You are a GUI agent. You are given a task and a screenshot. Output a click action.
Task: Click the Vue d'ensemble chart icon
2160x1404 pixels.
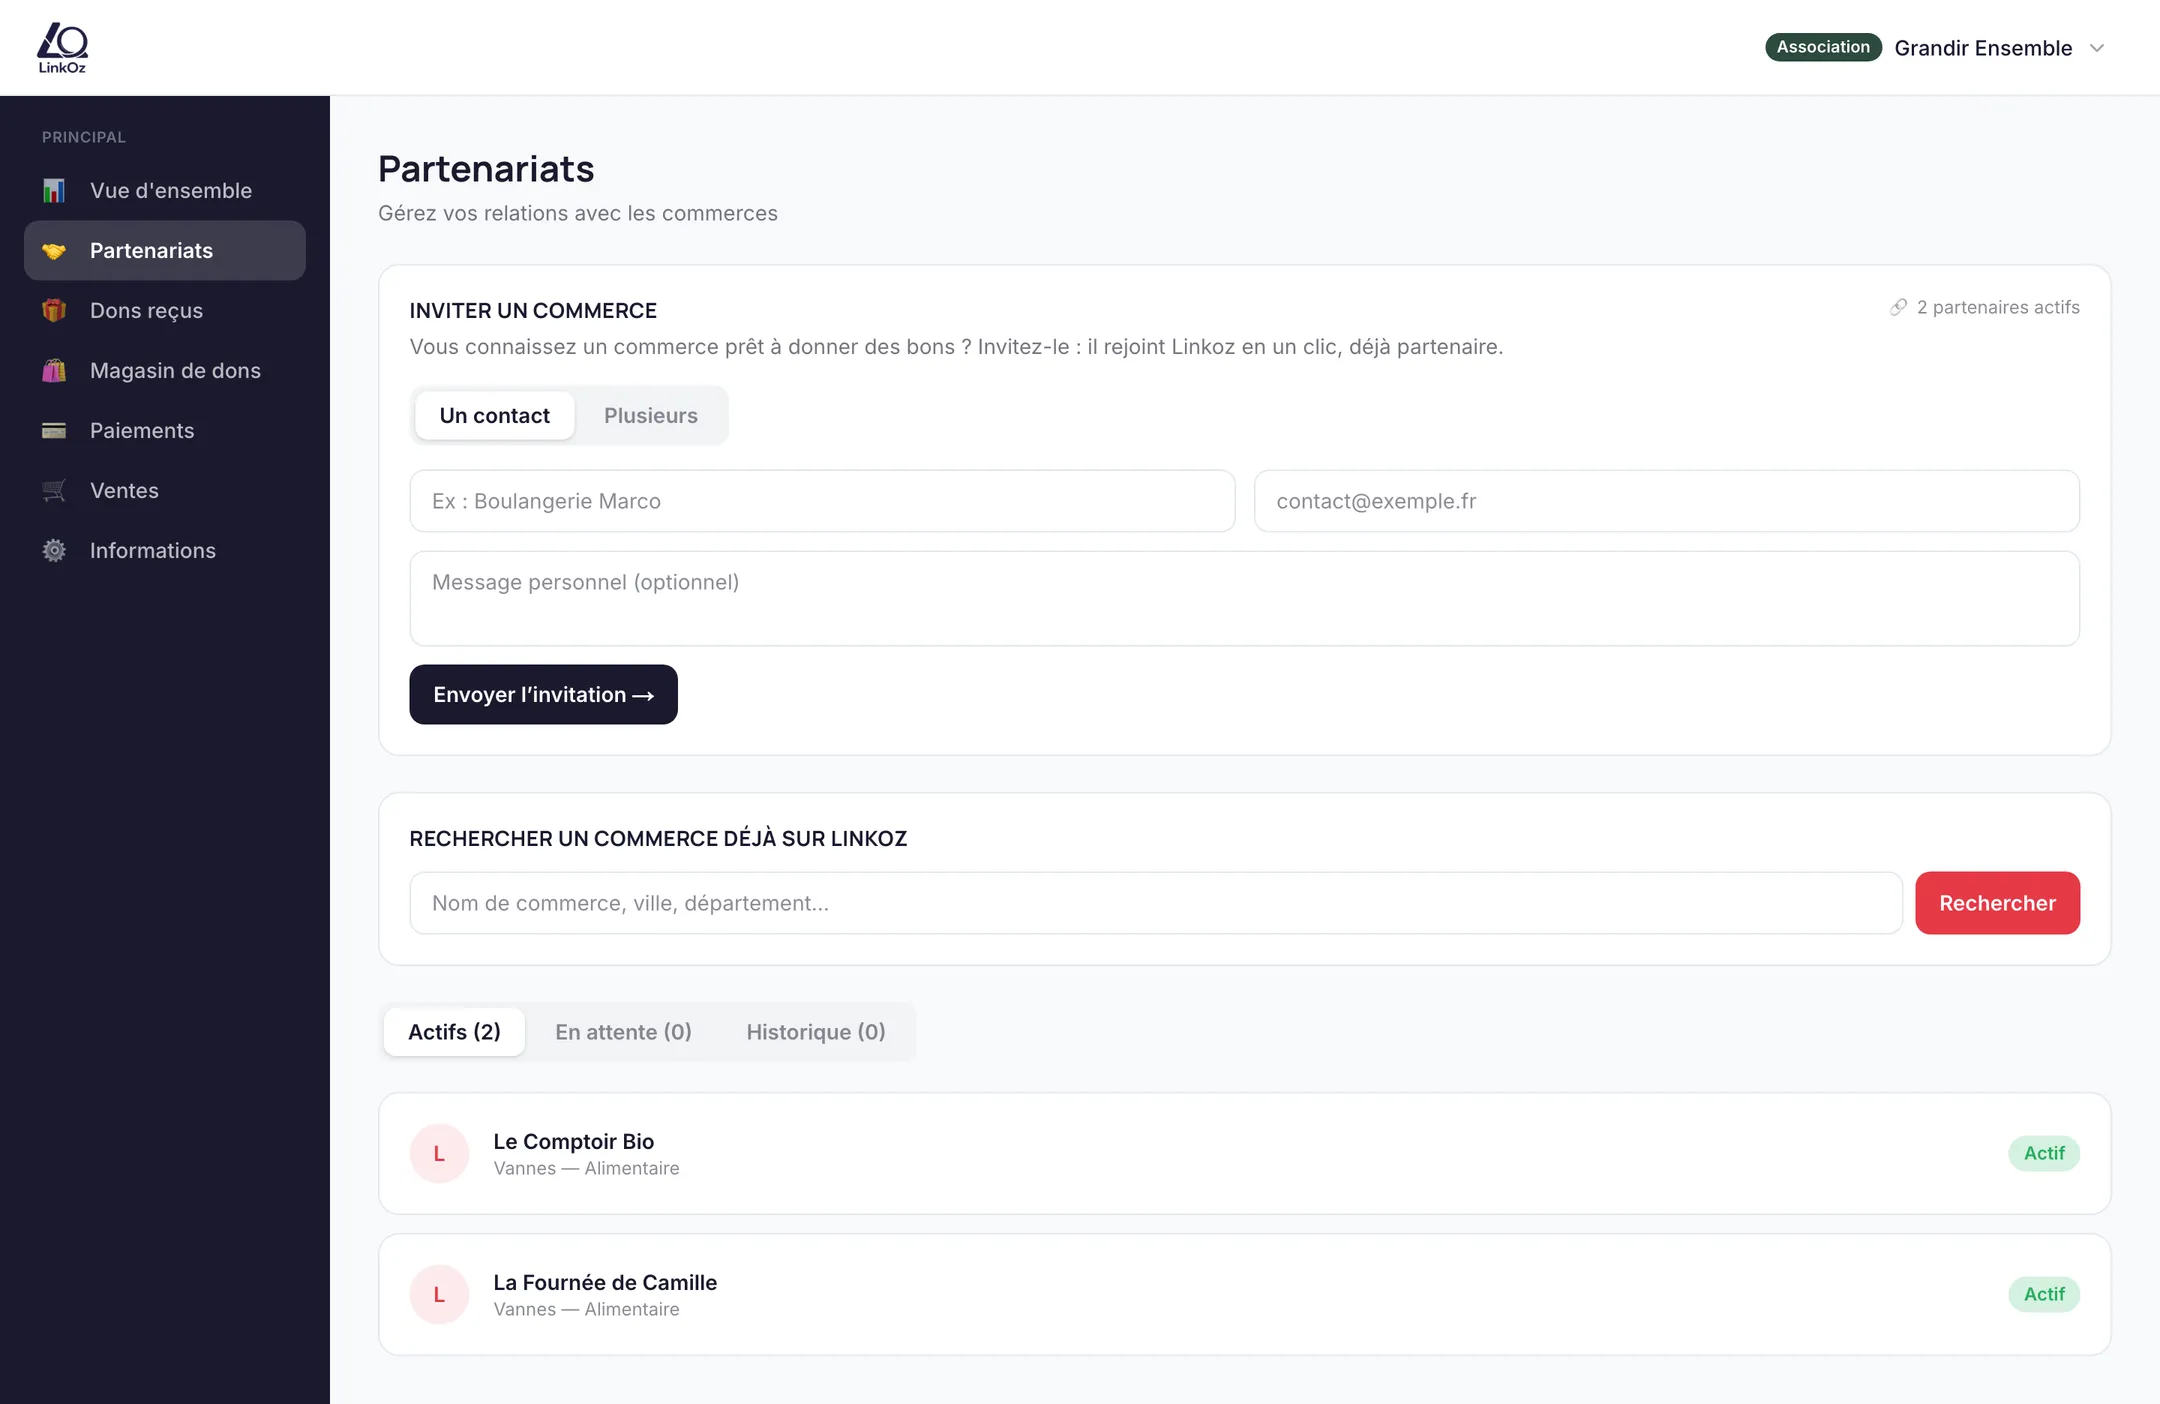54,190
